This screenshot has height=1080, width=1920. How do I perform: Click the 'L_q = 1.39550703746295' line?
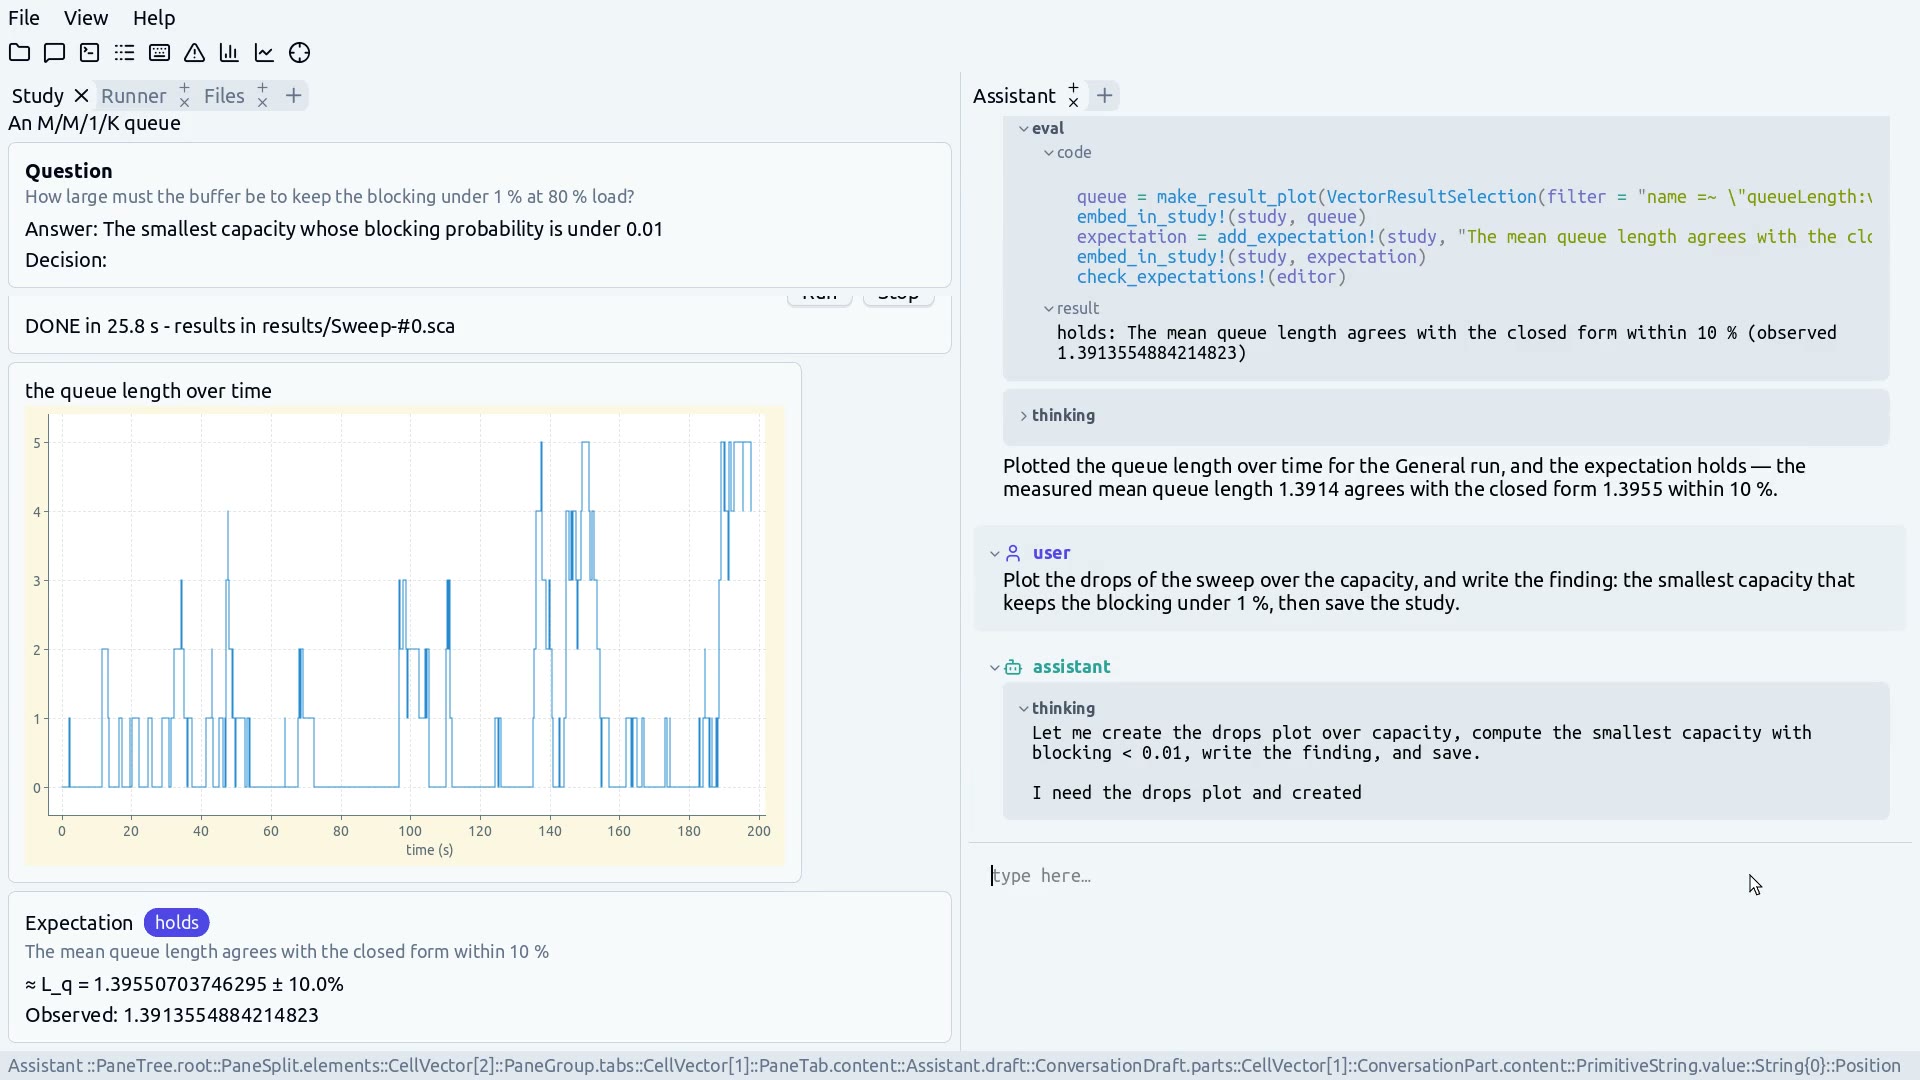(184, 984)
